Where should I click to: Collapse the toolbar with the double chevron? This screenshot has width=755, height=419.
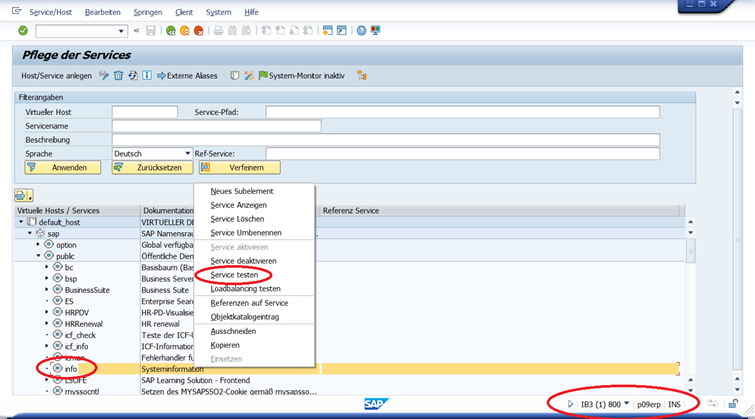(137, 31)
